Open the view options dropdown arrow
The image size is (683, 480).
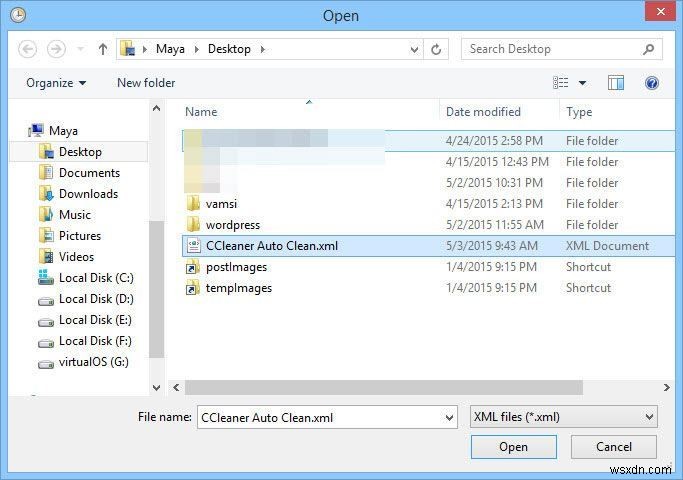pos(582,83)
